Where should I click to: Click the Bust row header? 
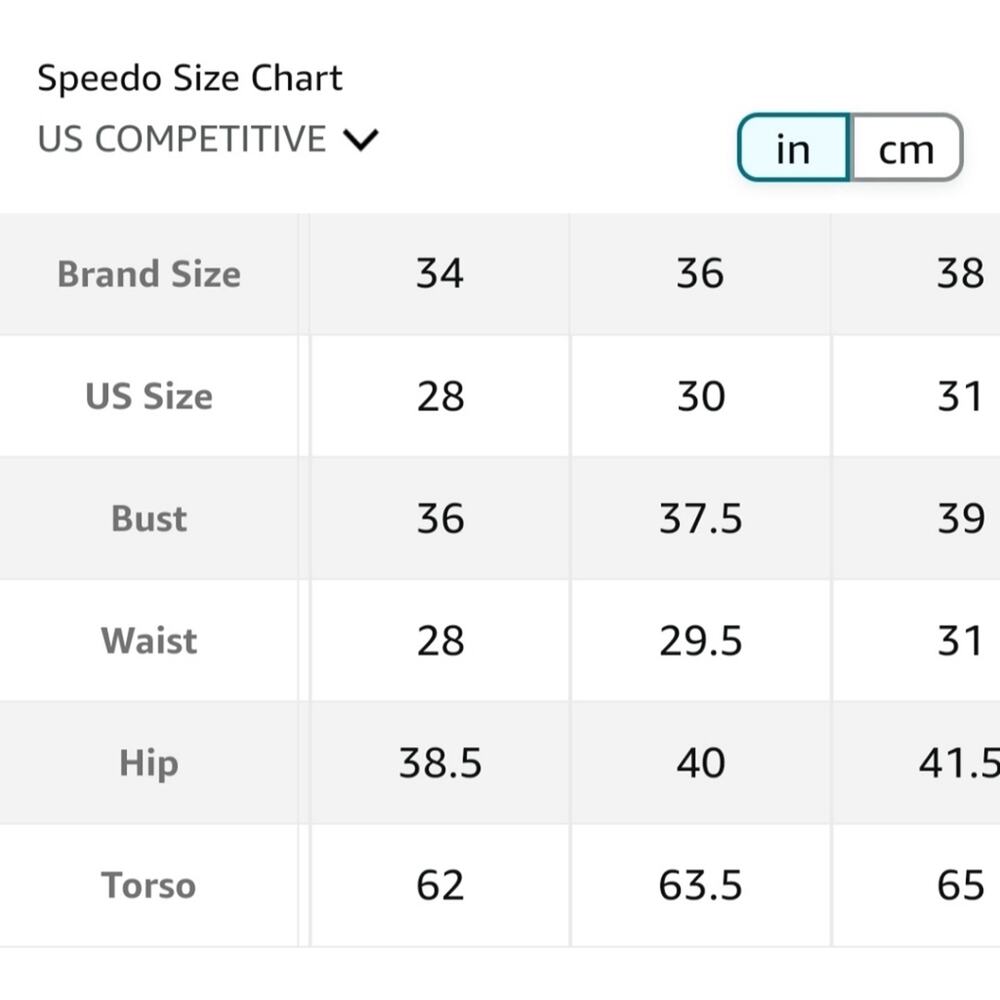[149, 518]
